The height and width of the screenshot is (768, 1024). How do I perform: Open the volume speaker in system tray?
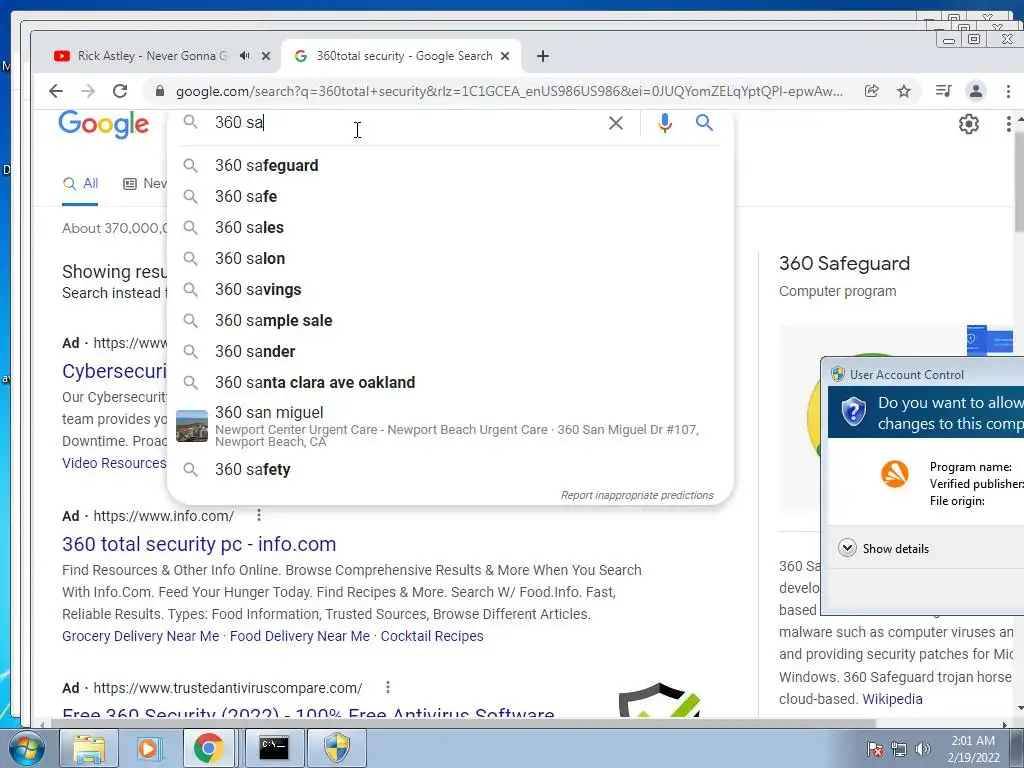click(x=922, y=749)
